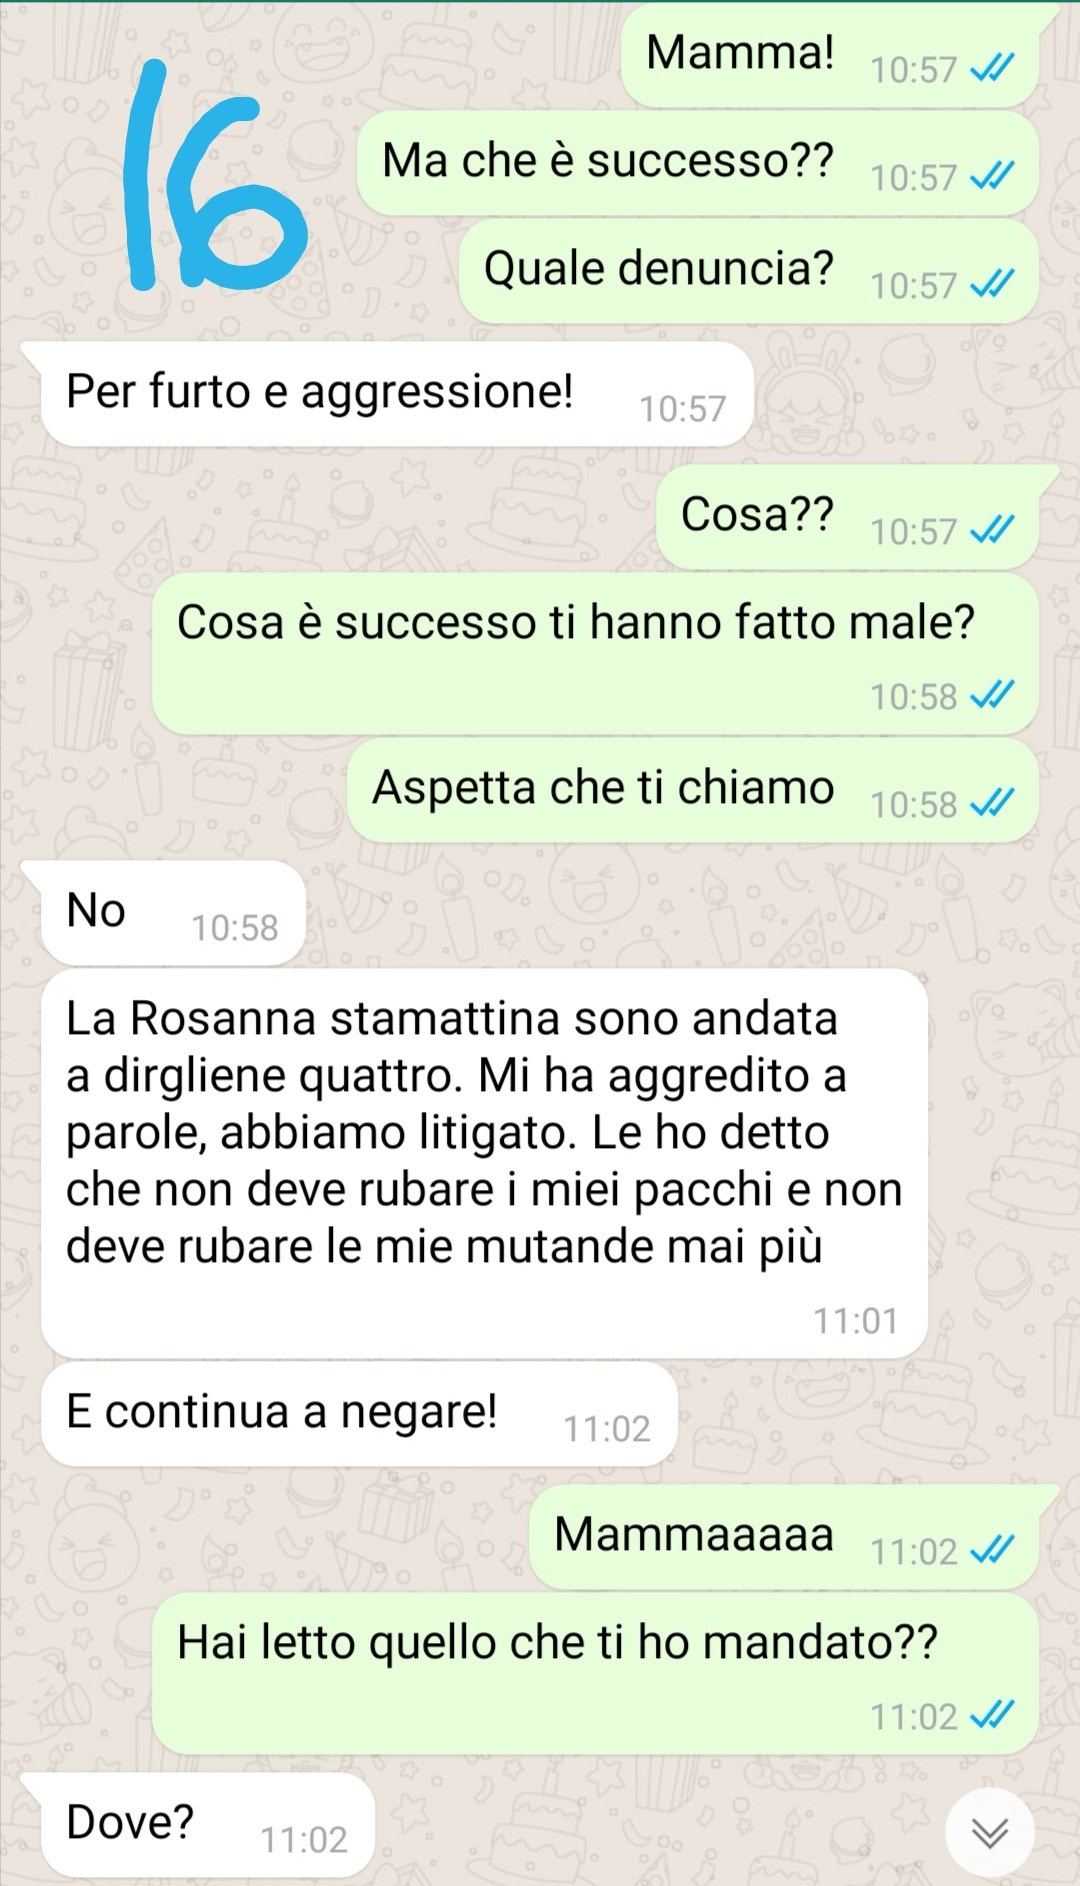1080x1886 pixels.
Task: Tap read receipt ticks on 'Mamma!' message
Action: pos(992,69)
